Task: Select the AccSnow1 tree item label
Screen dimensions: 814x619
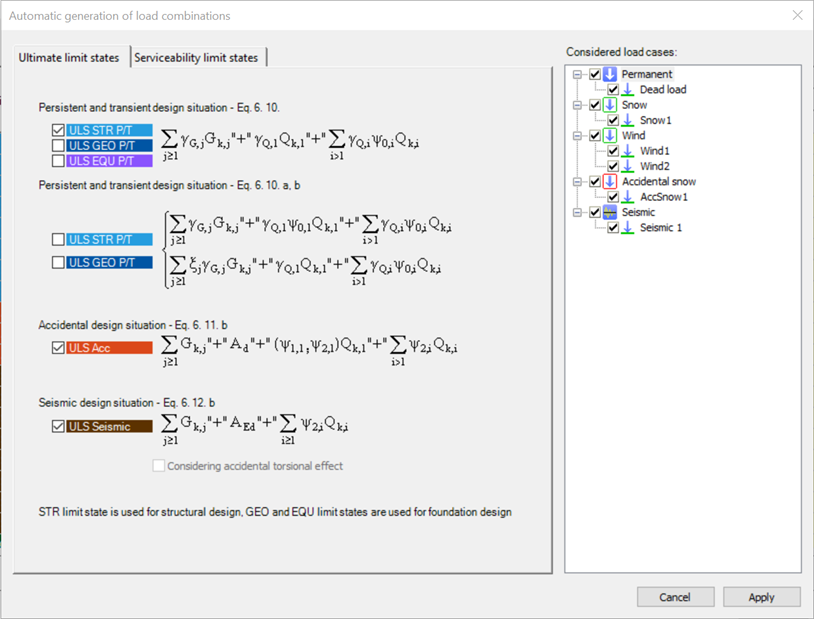Action: click(664, 197)
